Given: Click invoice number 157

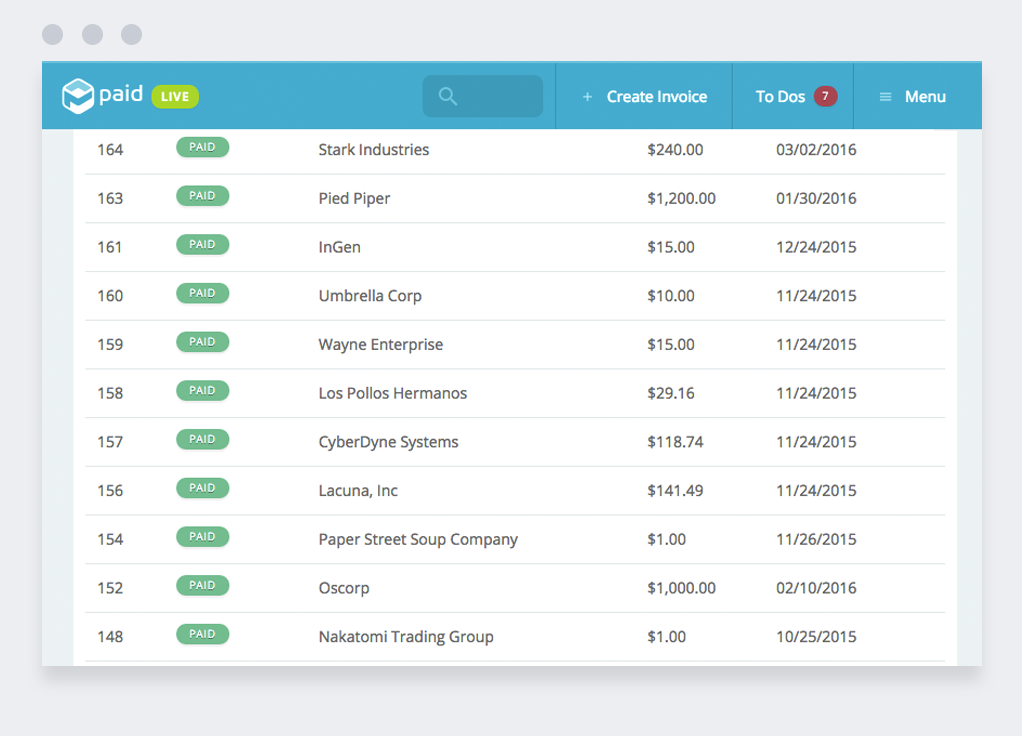Looking at the screenshot, I should click(110, 442).
